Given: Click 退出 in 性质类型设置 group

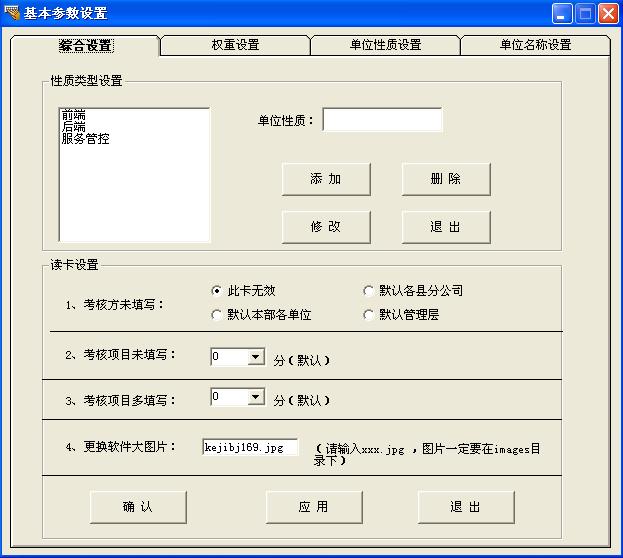Looking at the screenshot, I should pyautogui.click(x=446, y=227).
